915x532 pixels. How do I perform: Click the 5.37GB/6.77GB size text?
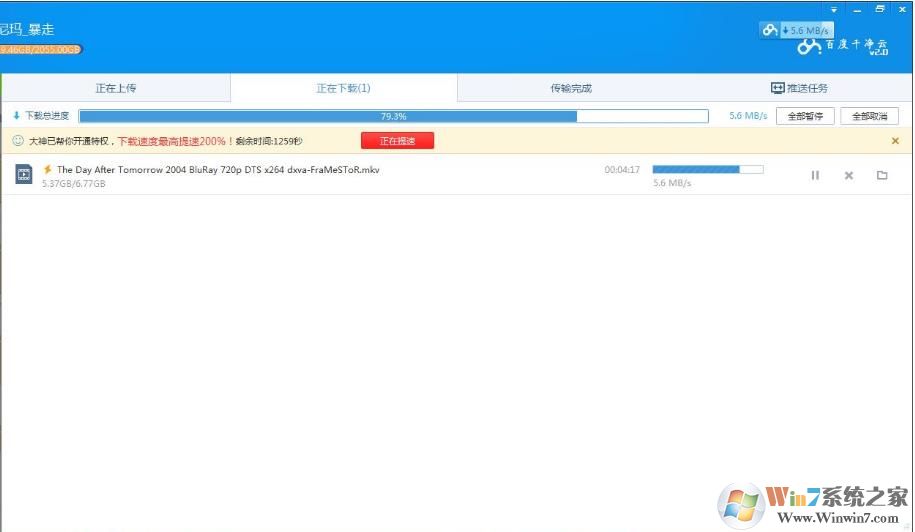(74, 184)
